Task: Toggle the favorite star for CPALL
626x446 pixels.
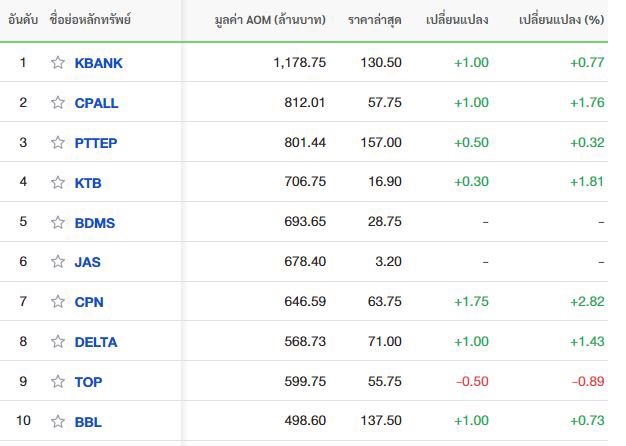Action: tap(58, 102)
